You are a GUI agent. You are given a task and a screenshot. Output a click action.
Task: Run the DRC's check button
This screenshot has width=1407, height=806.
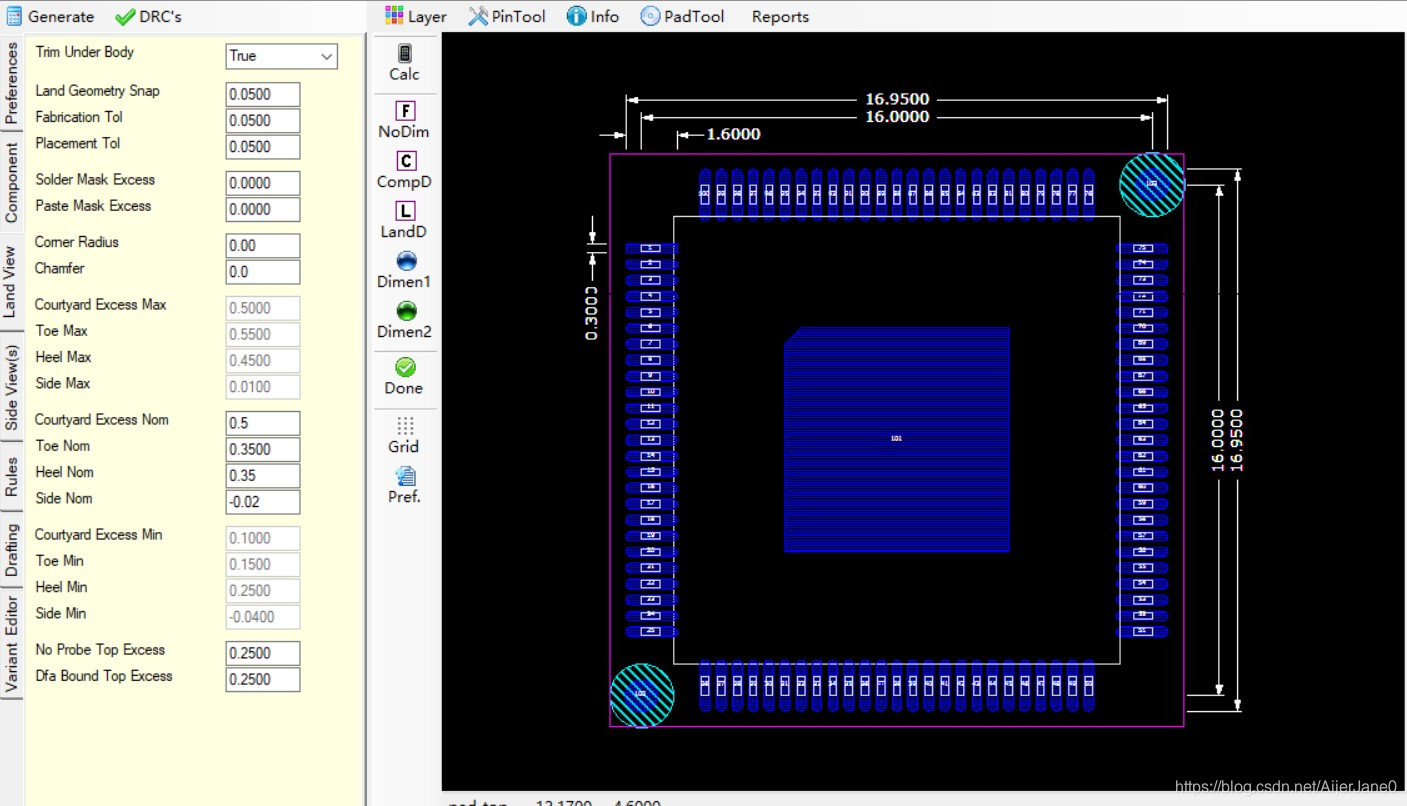click(x=148, y=16)
